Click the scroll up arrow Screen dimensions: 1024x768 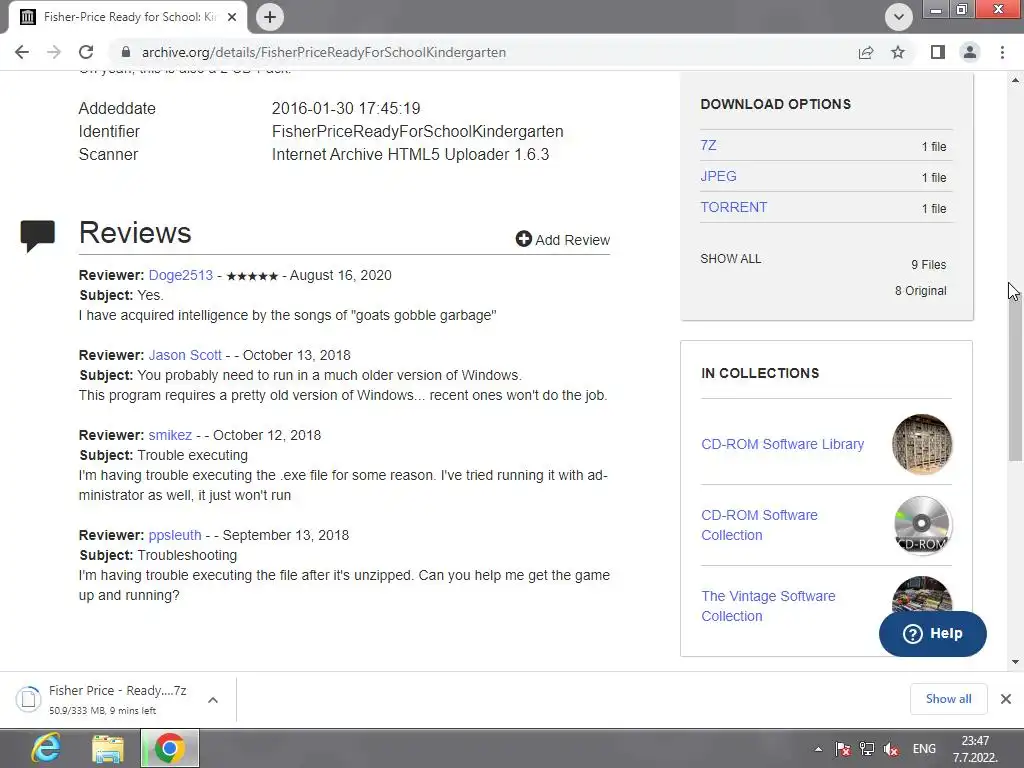1016,80
